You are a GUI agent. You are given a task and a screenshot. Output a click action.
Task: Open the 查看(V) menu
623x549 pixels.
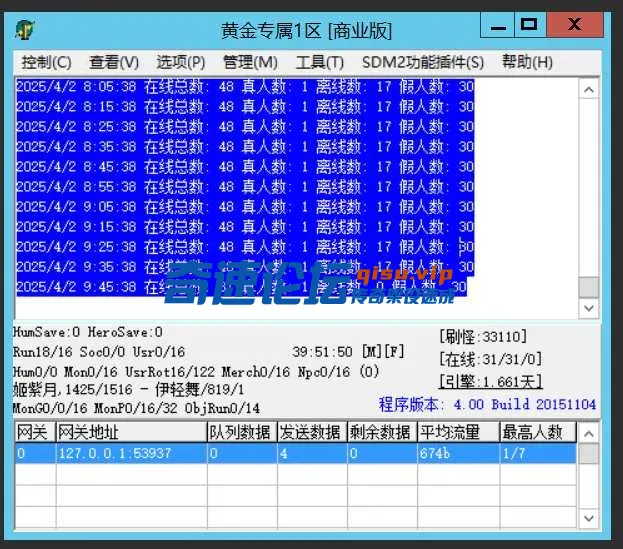[114, 62]
